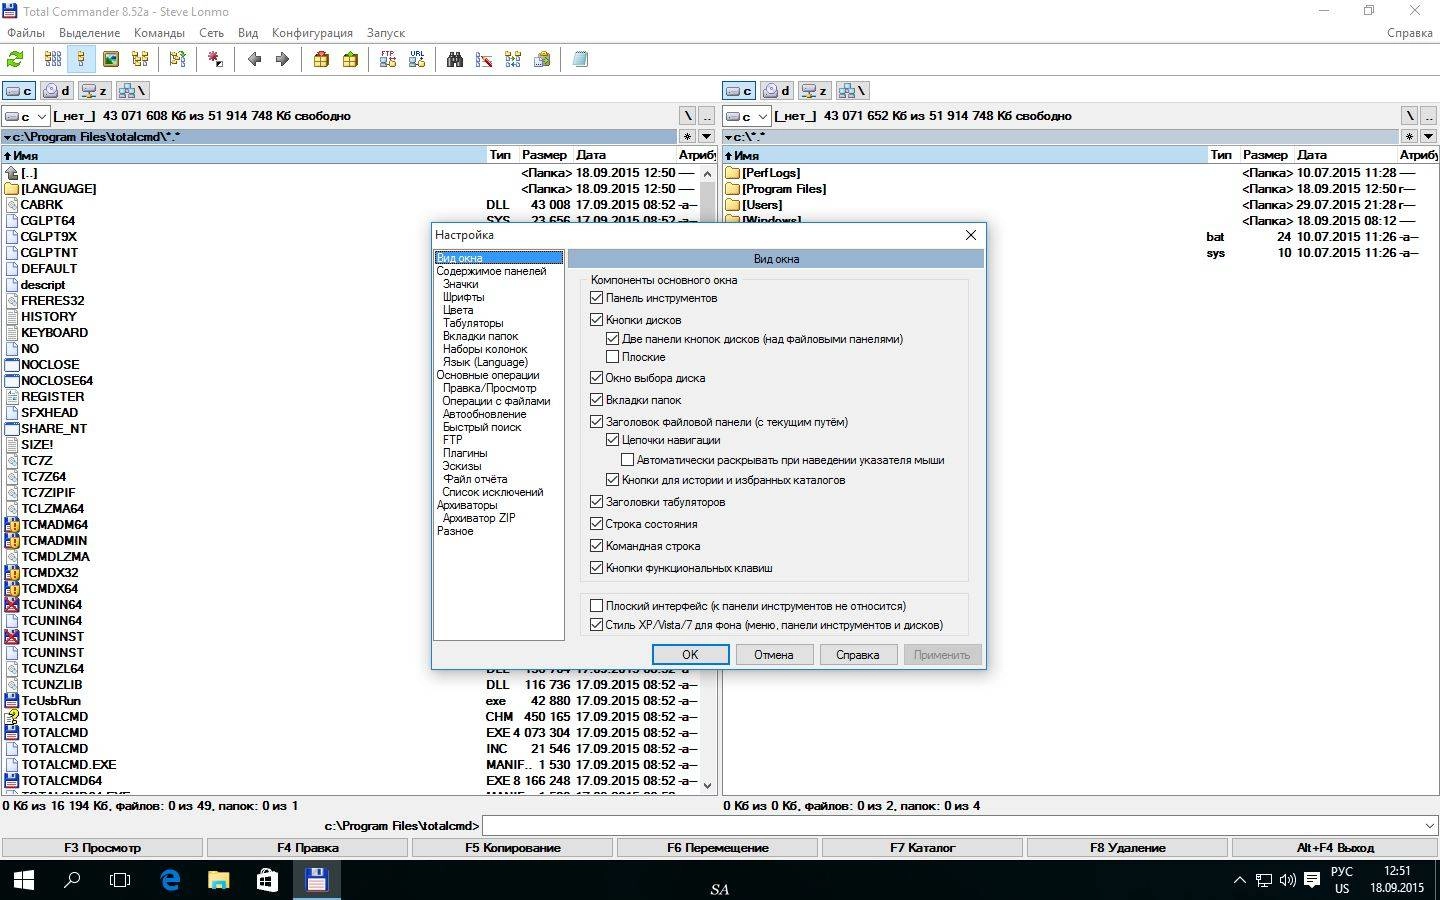Show hidden tray icons chevron
The height and width of the screenshot is (900, 1440).
tap(1239, 881)
